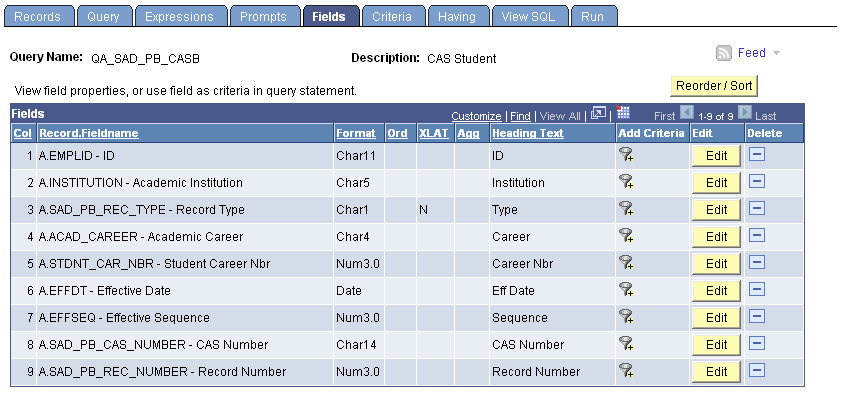Edit the Student Career Nbr field
The height and width of the screenshot is (396, 844).
pos(716,264)
